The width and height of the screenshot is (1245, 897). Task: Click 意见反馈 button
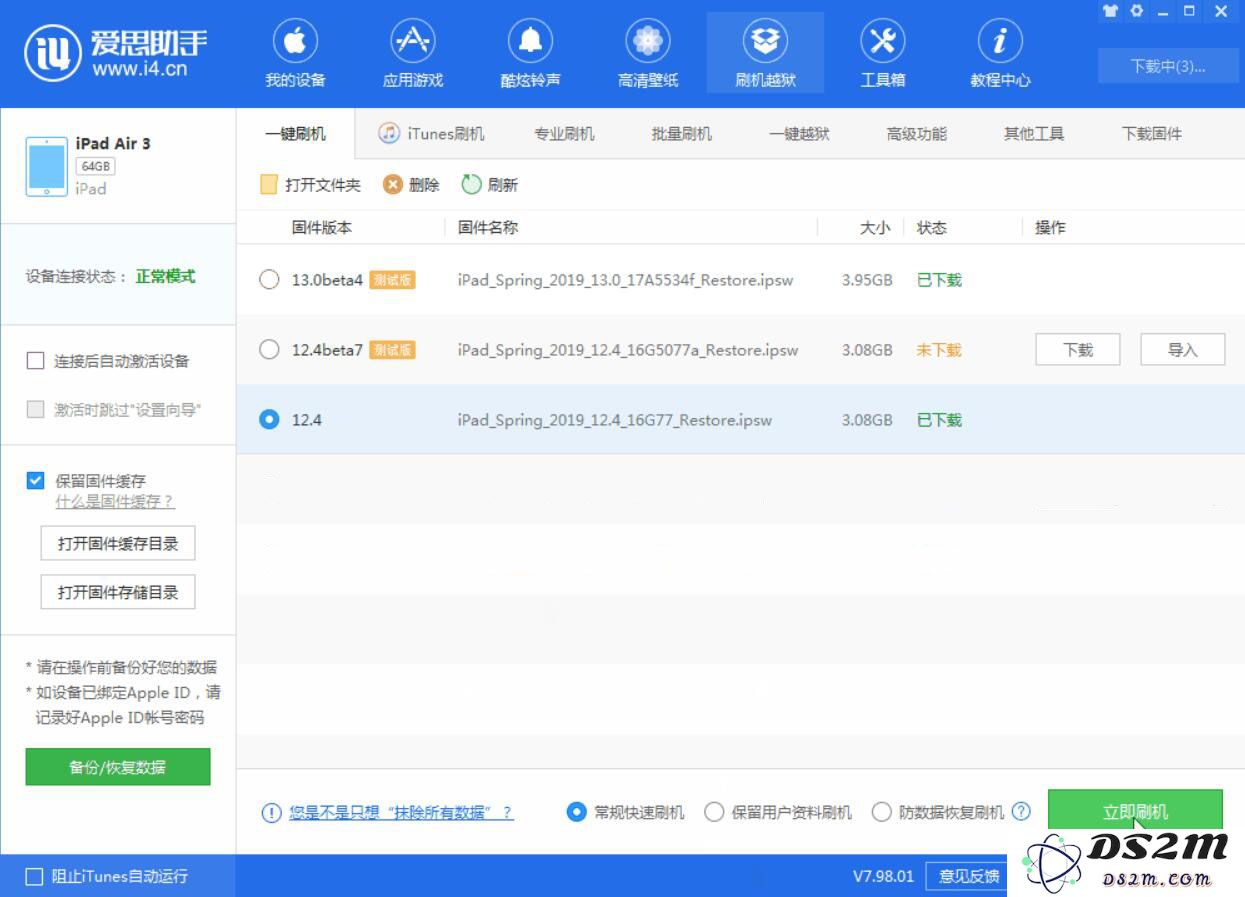(x=969, y=876)
